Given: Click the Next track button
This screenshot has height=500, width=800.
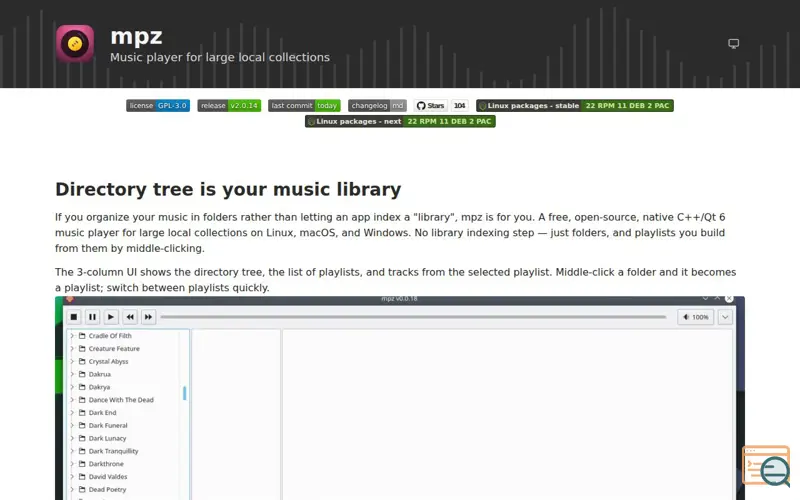Looking at the screenshot, I should [148, 317].
